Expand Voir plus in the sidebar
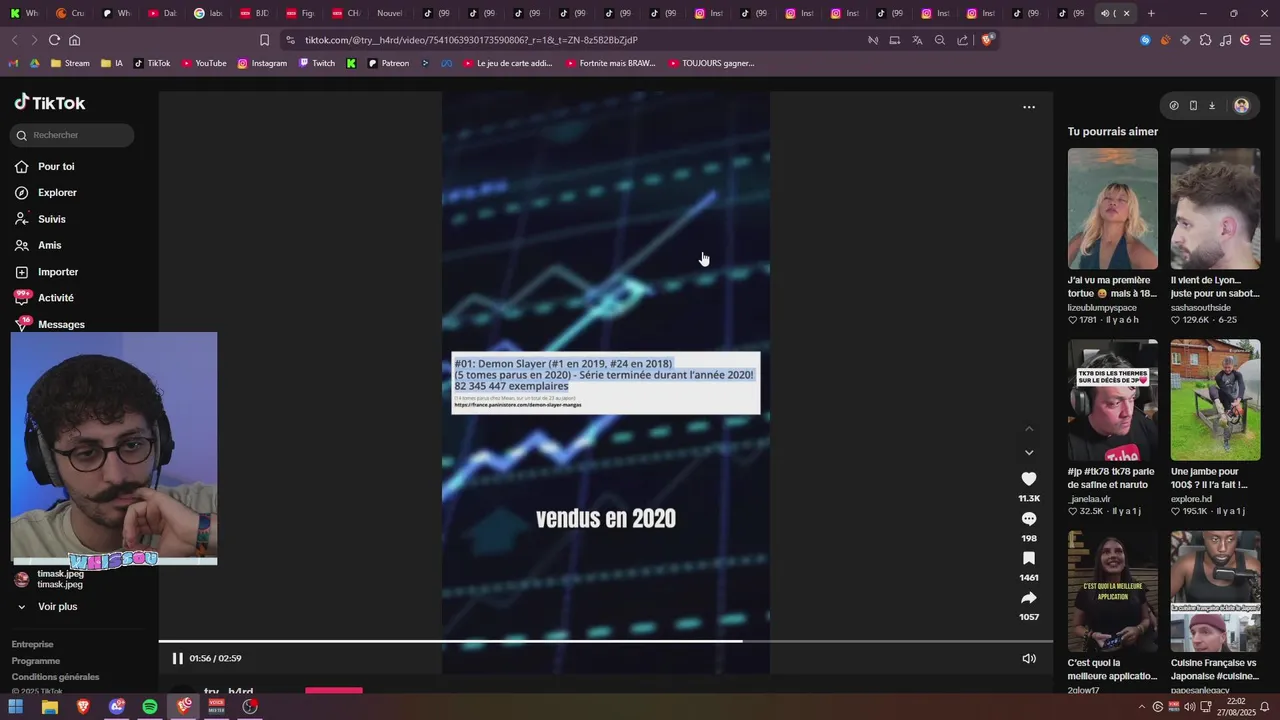The width and height of the screenshot is (1280, 720). point(57,607)
